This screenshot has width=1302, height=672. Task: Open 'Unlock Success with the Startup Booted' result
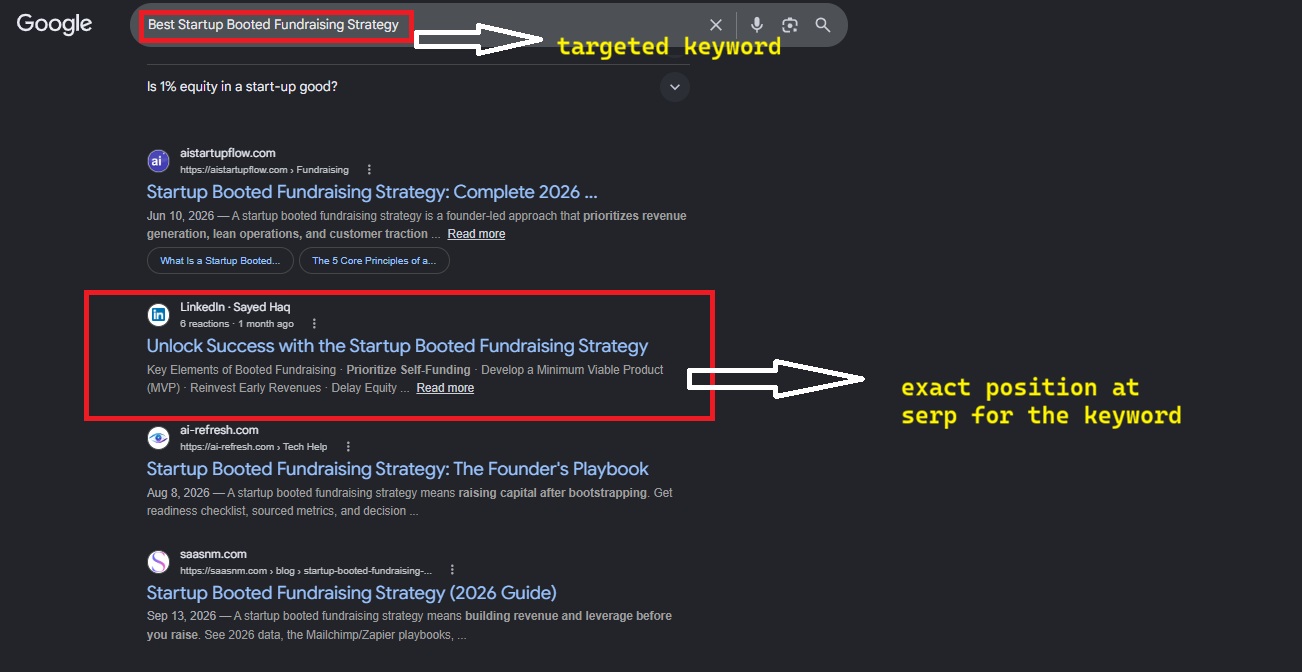(397, 346)
